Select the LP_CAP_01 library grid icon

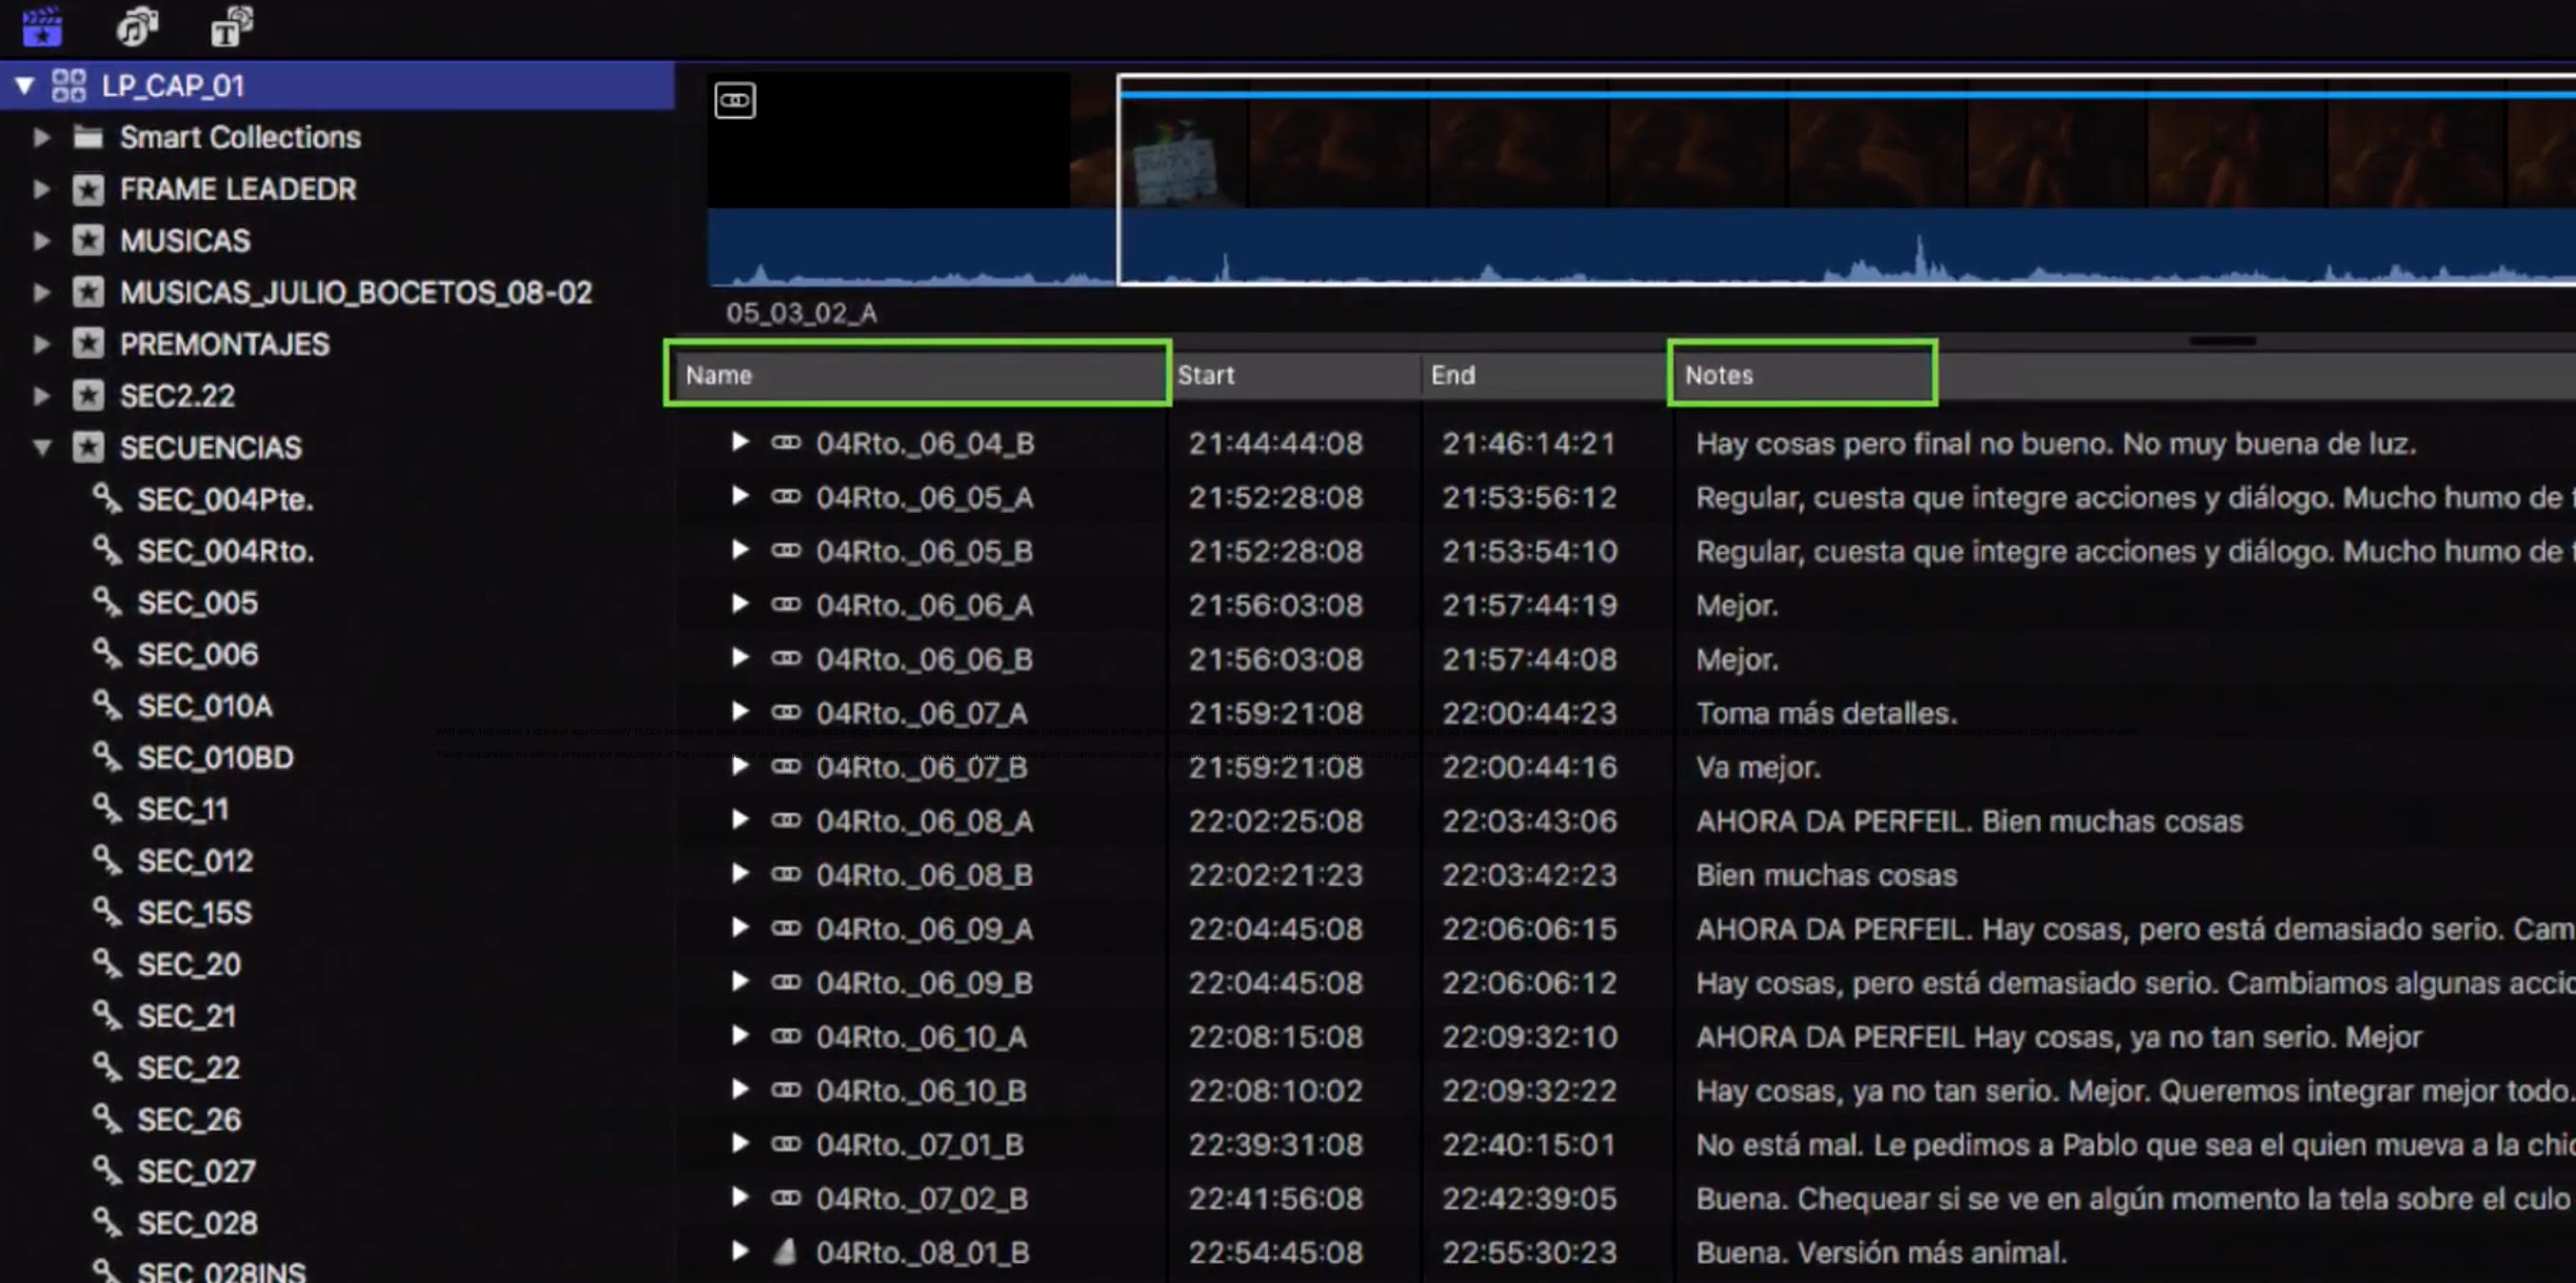(68, 86)
